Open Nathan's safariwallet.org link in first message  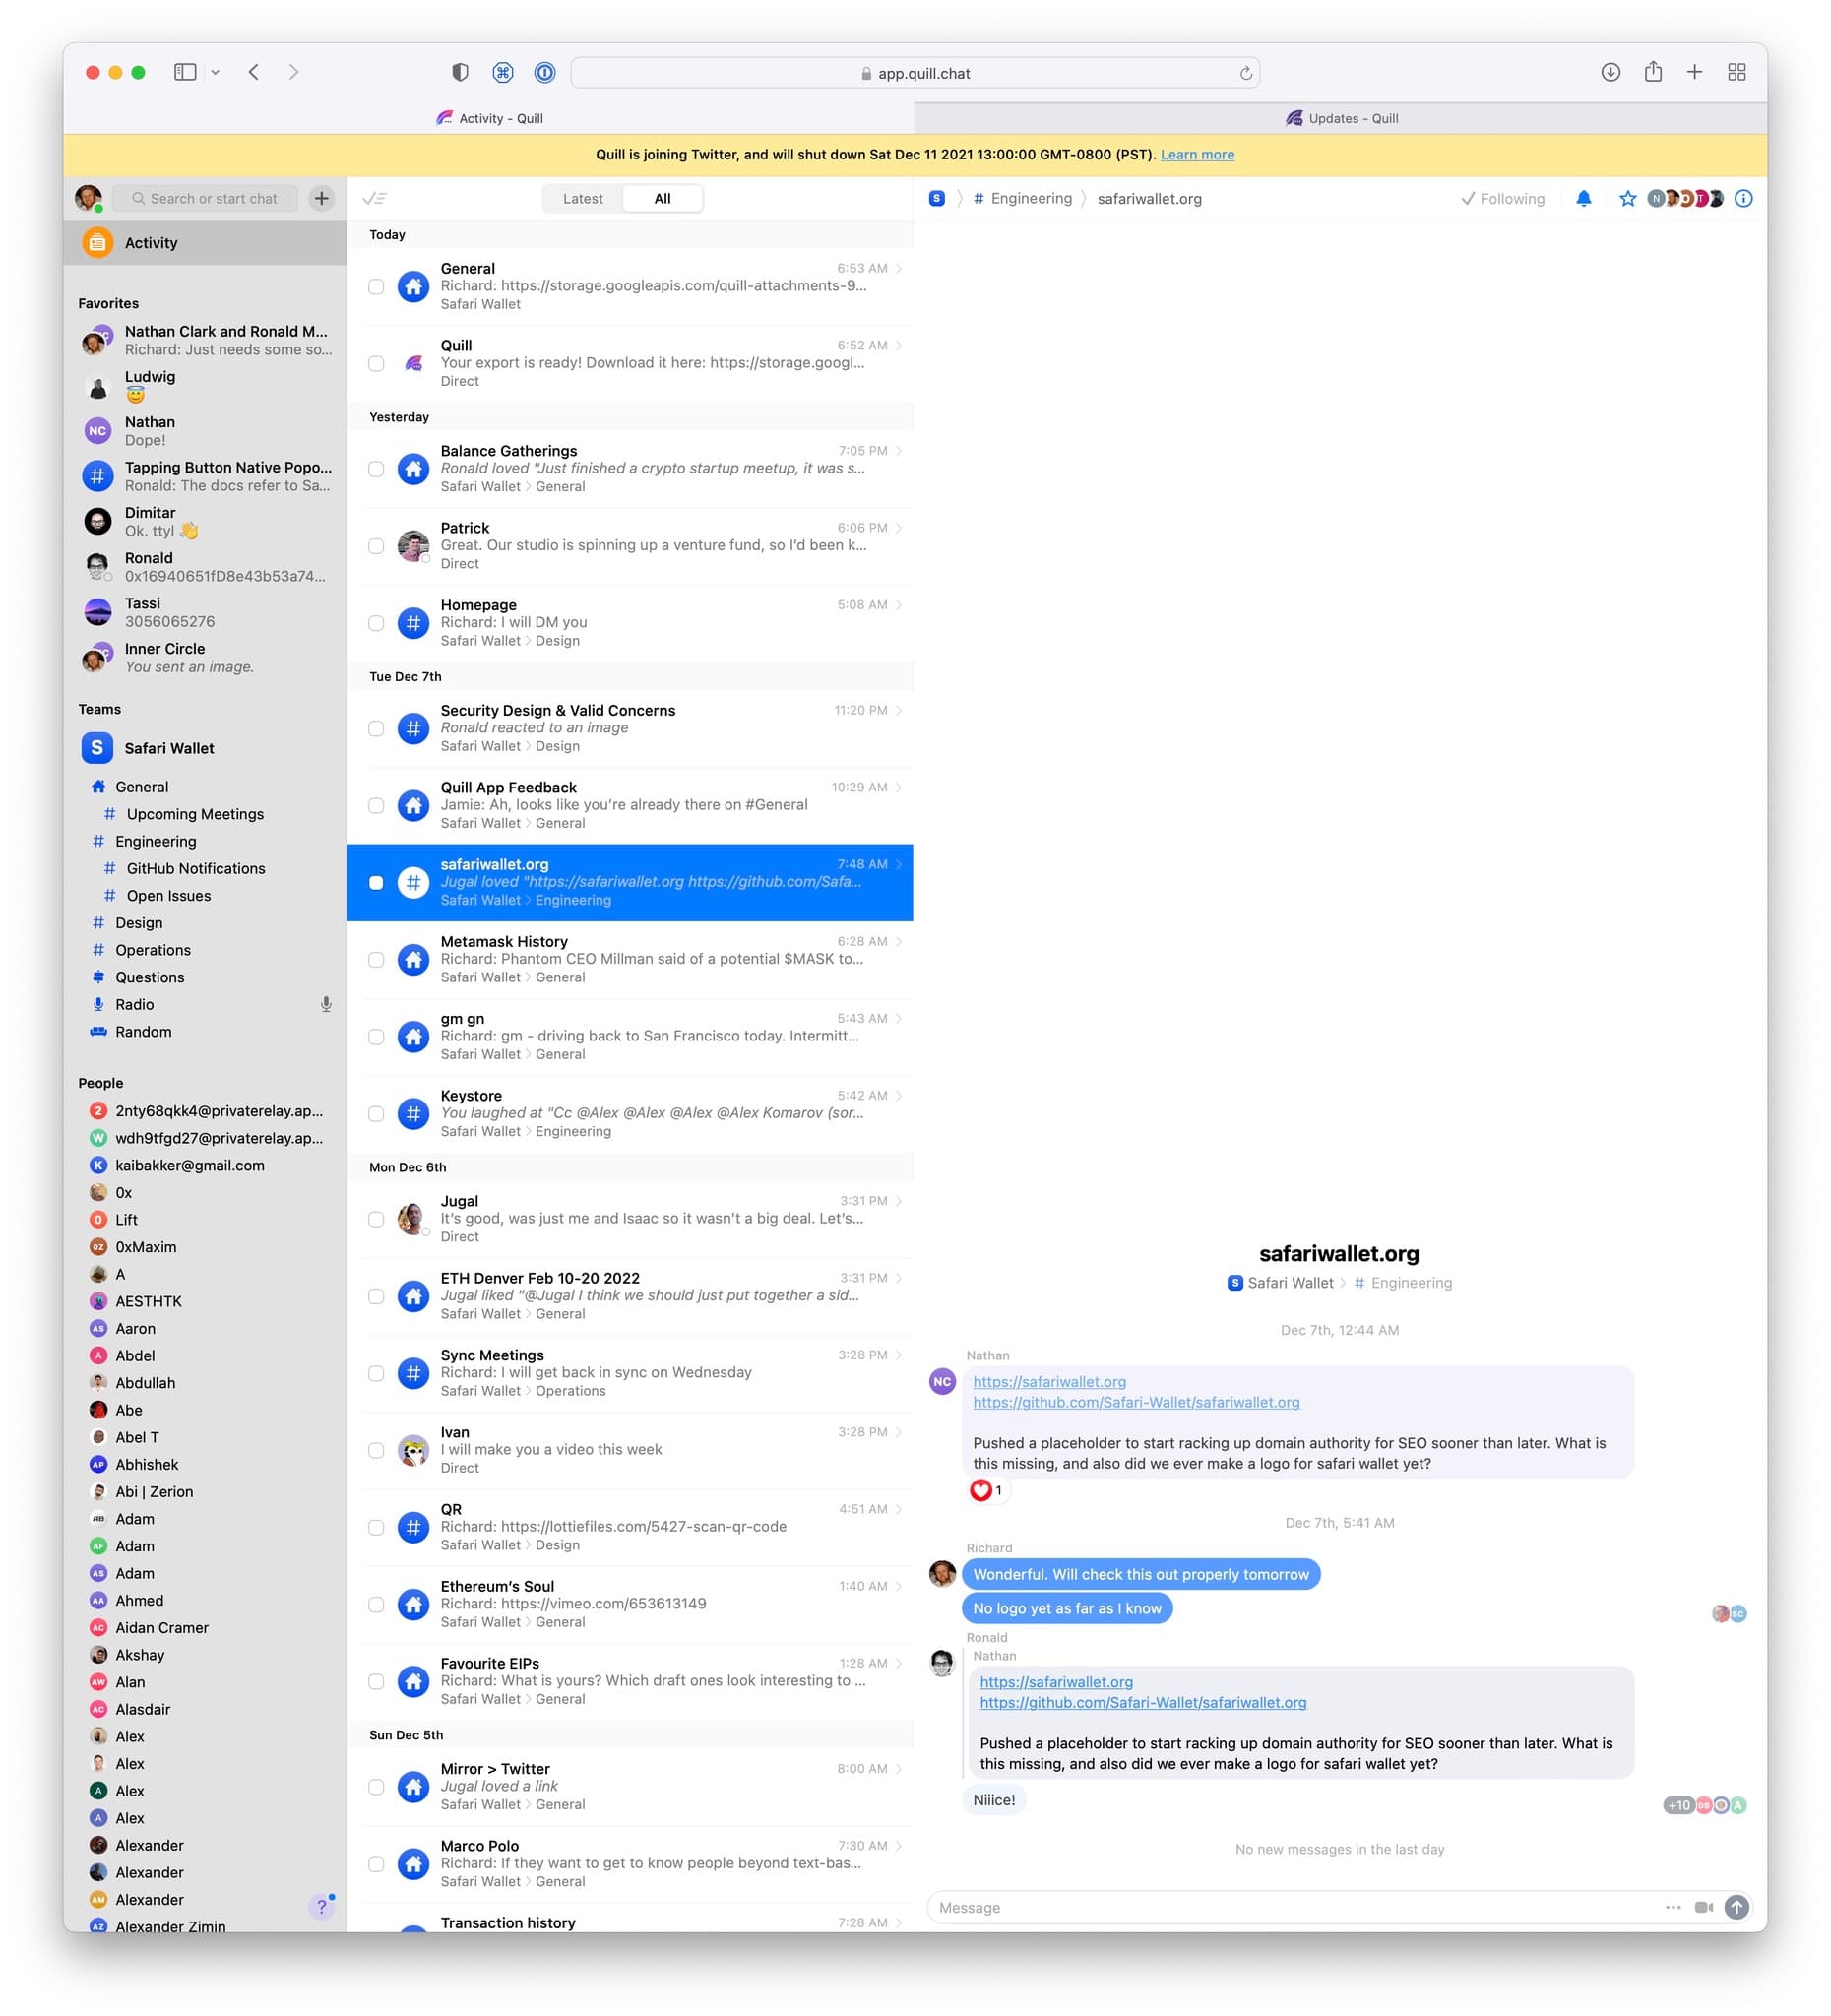click(1049, 1382)
